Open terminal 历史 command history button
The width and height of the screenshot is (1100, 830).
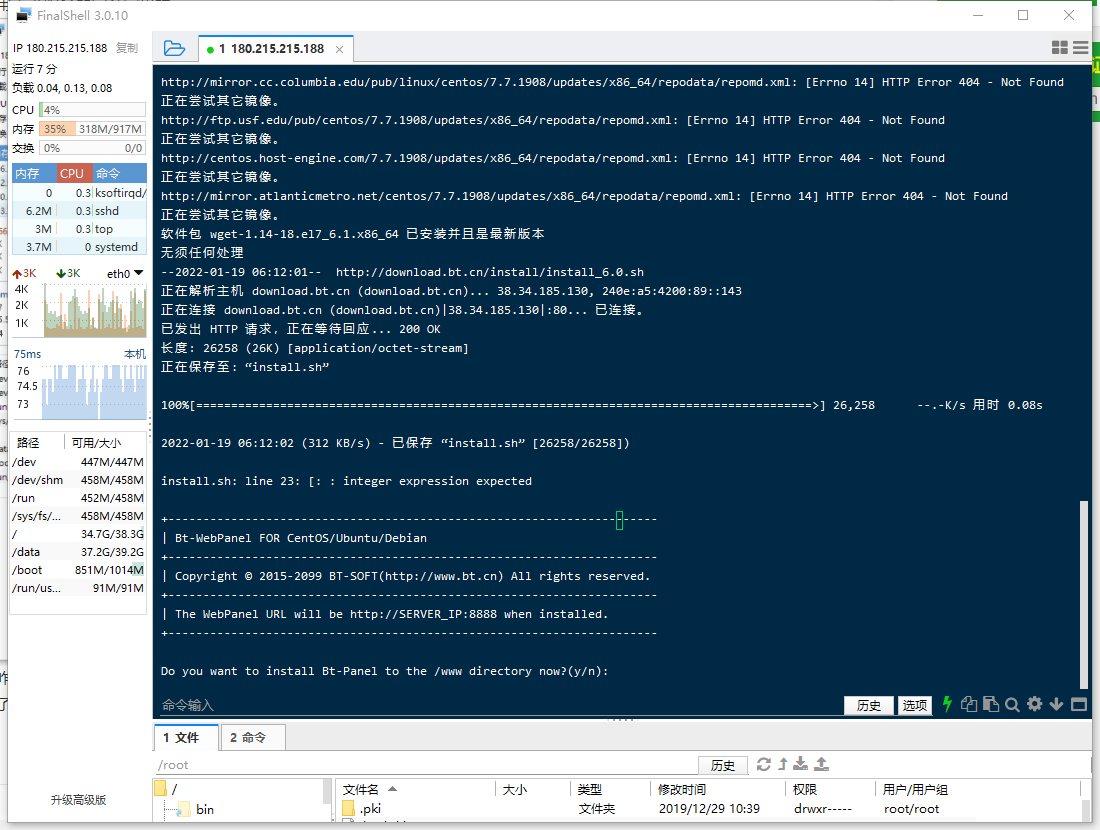[x=868, y=705]
